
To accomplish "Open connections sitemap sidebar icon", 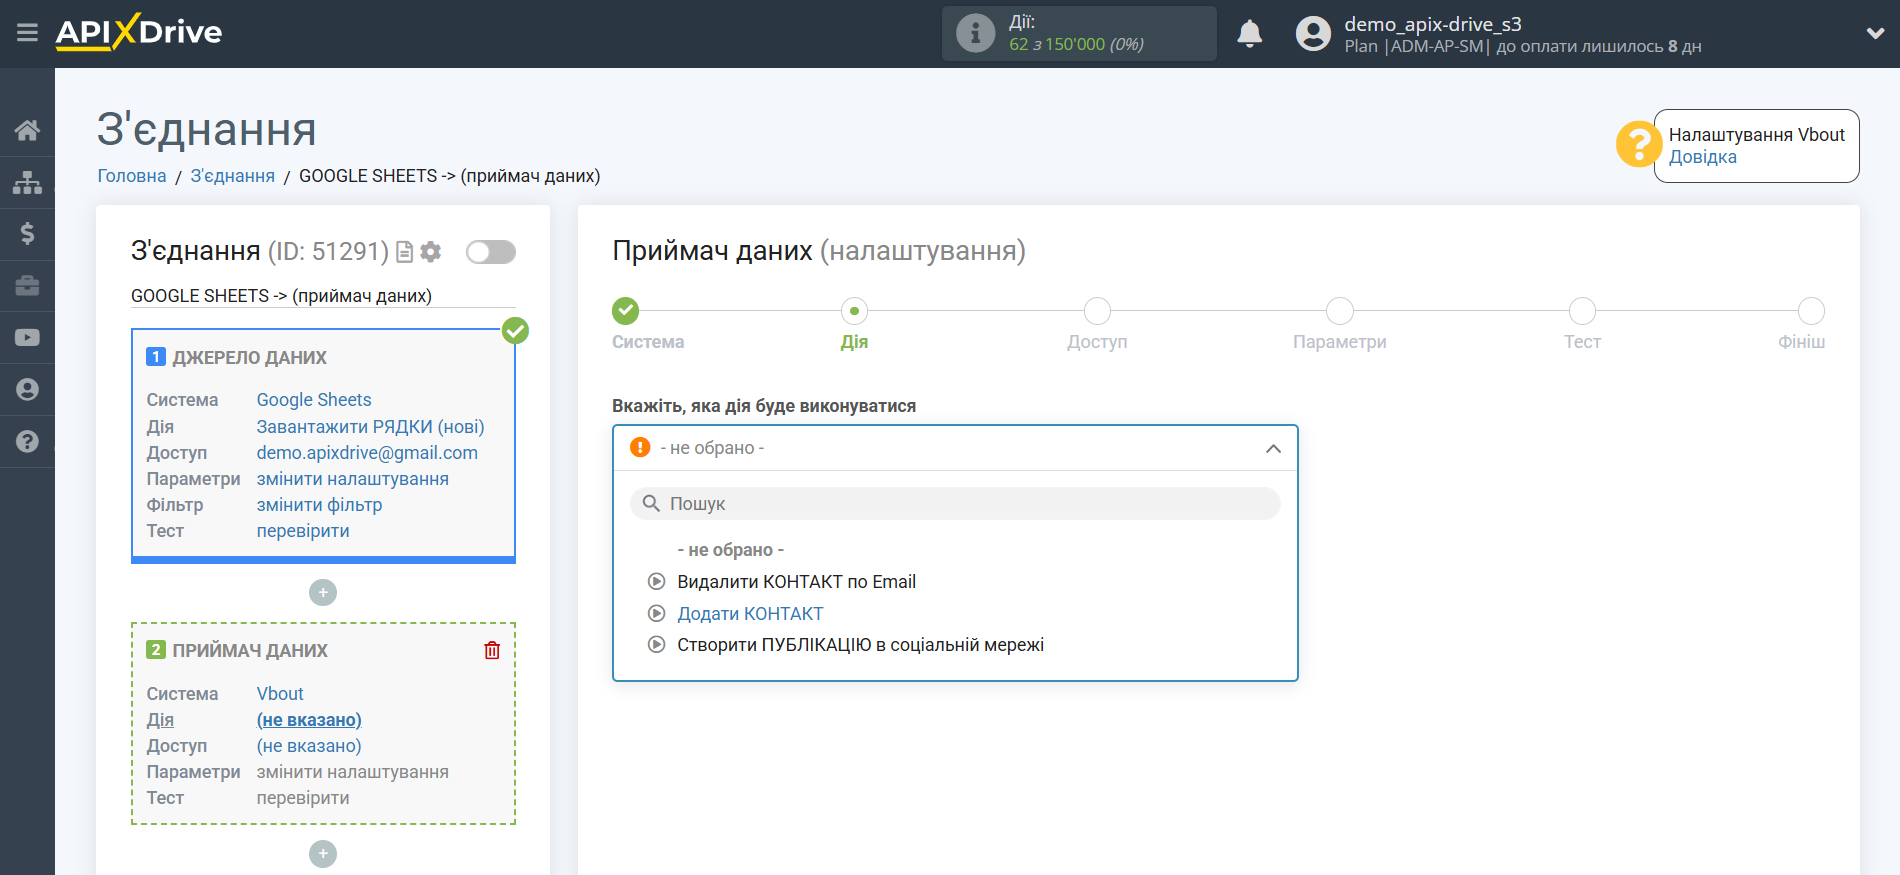I will [27, 182].
